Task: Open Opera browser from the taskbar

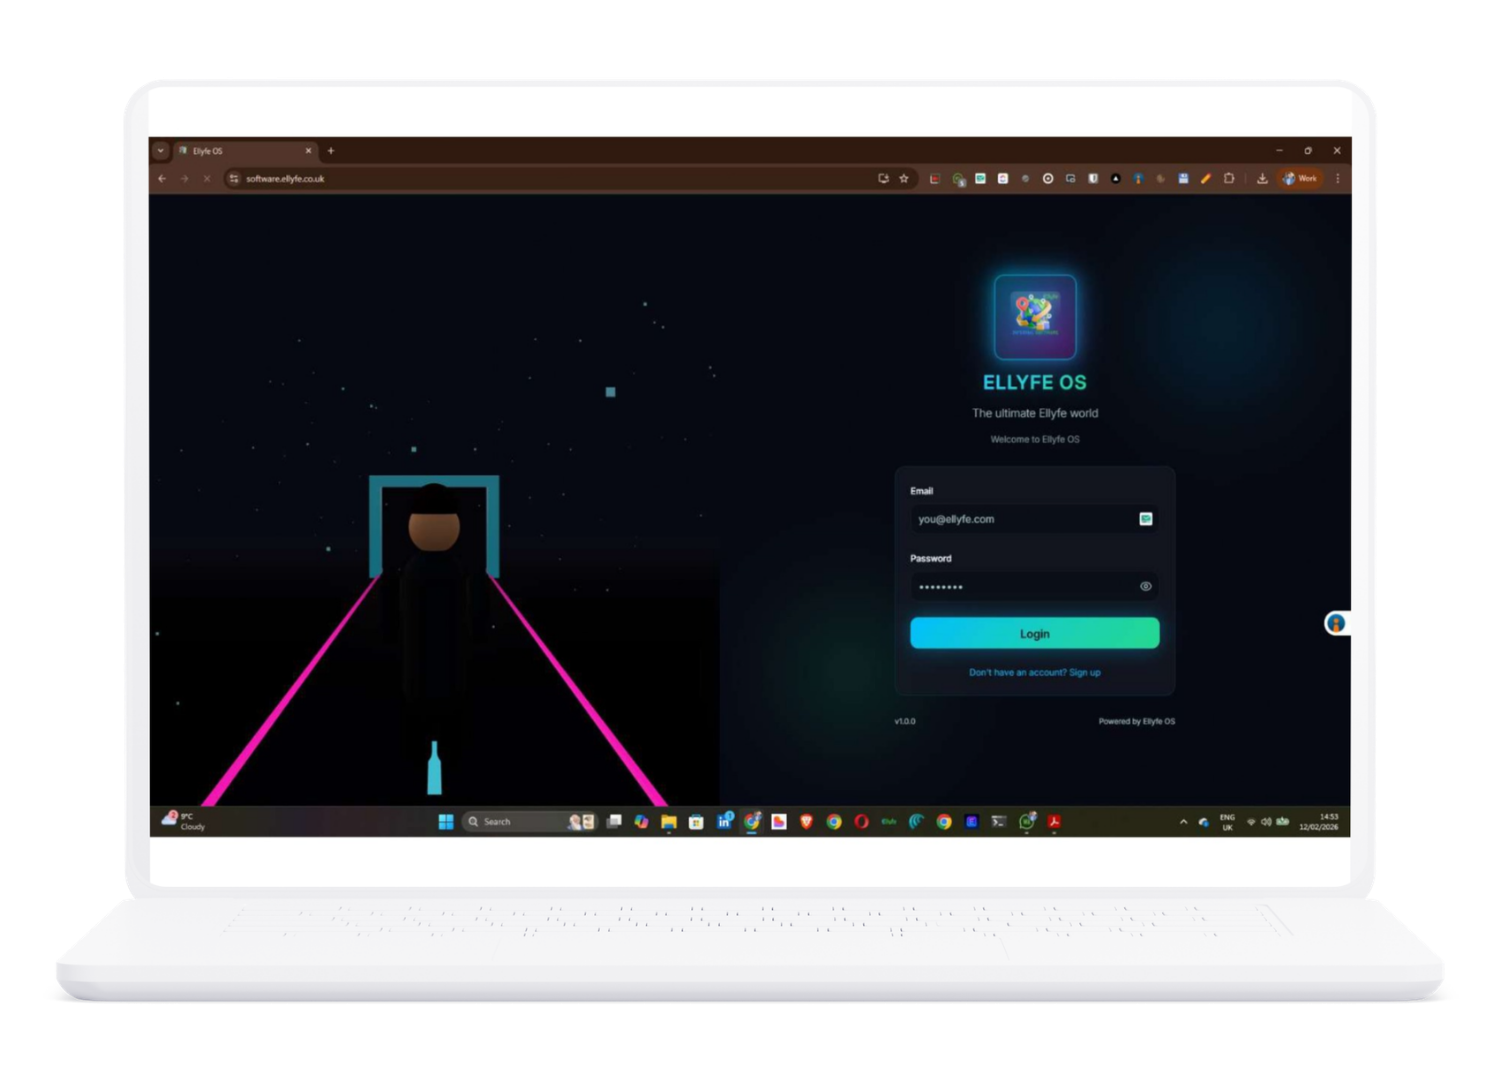Action: (861, 821)
